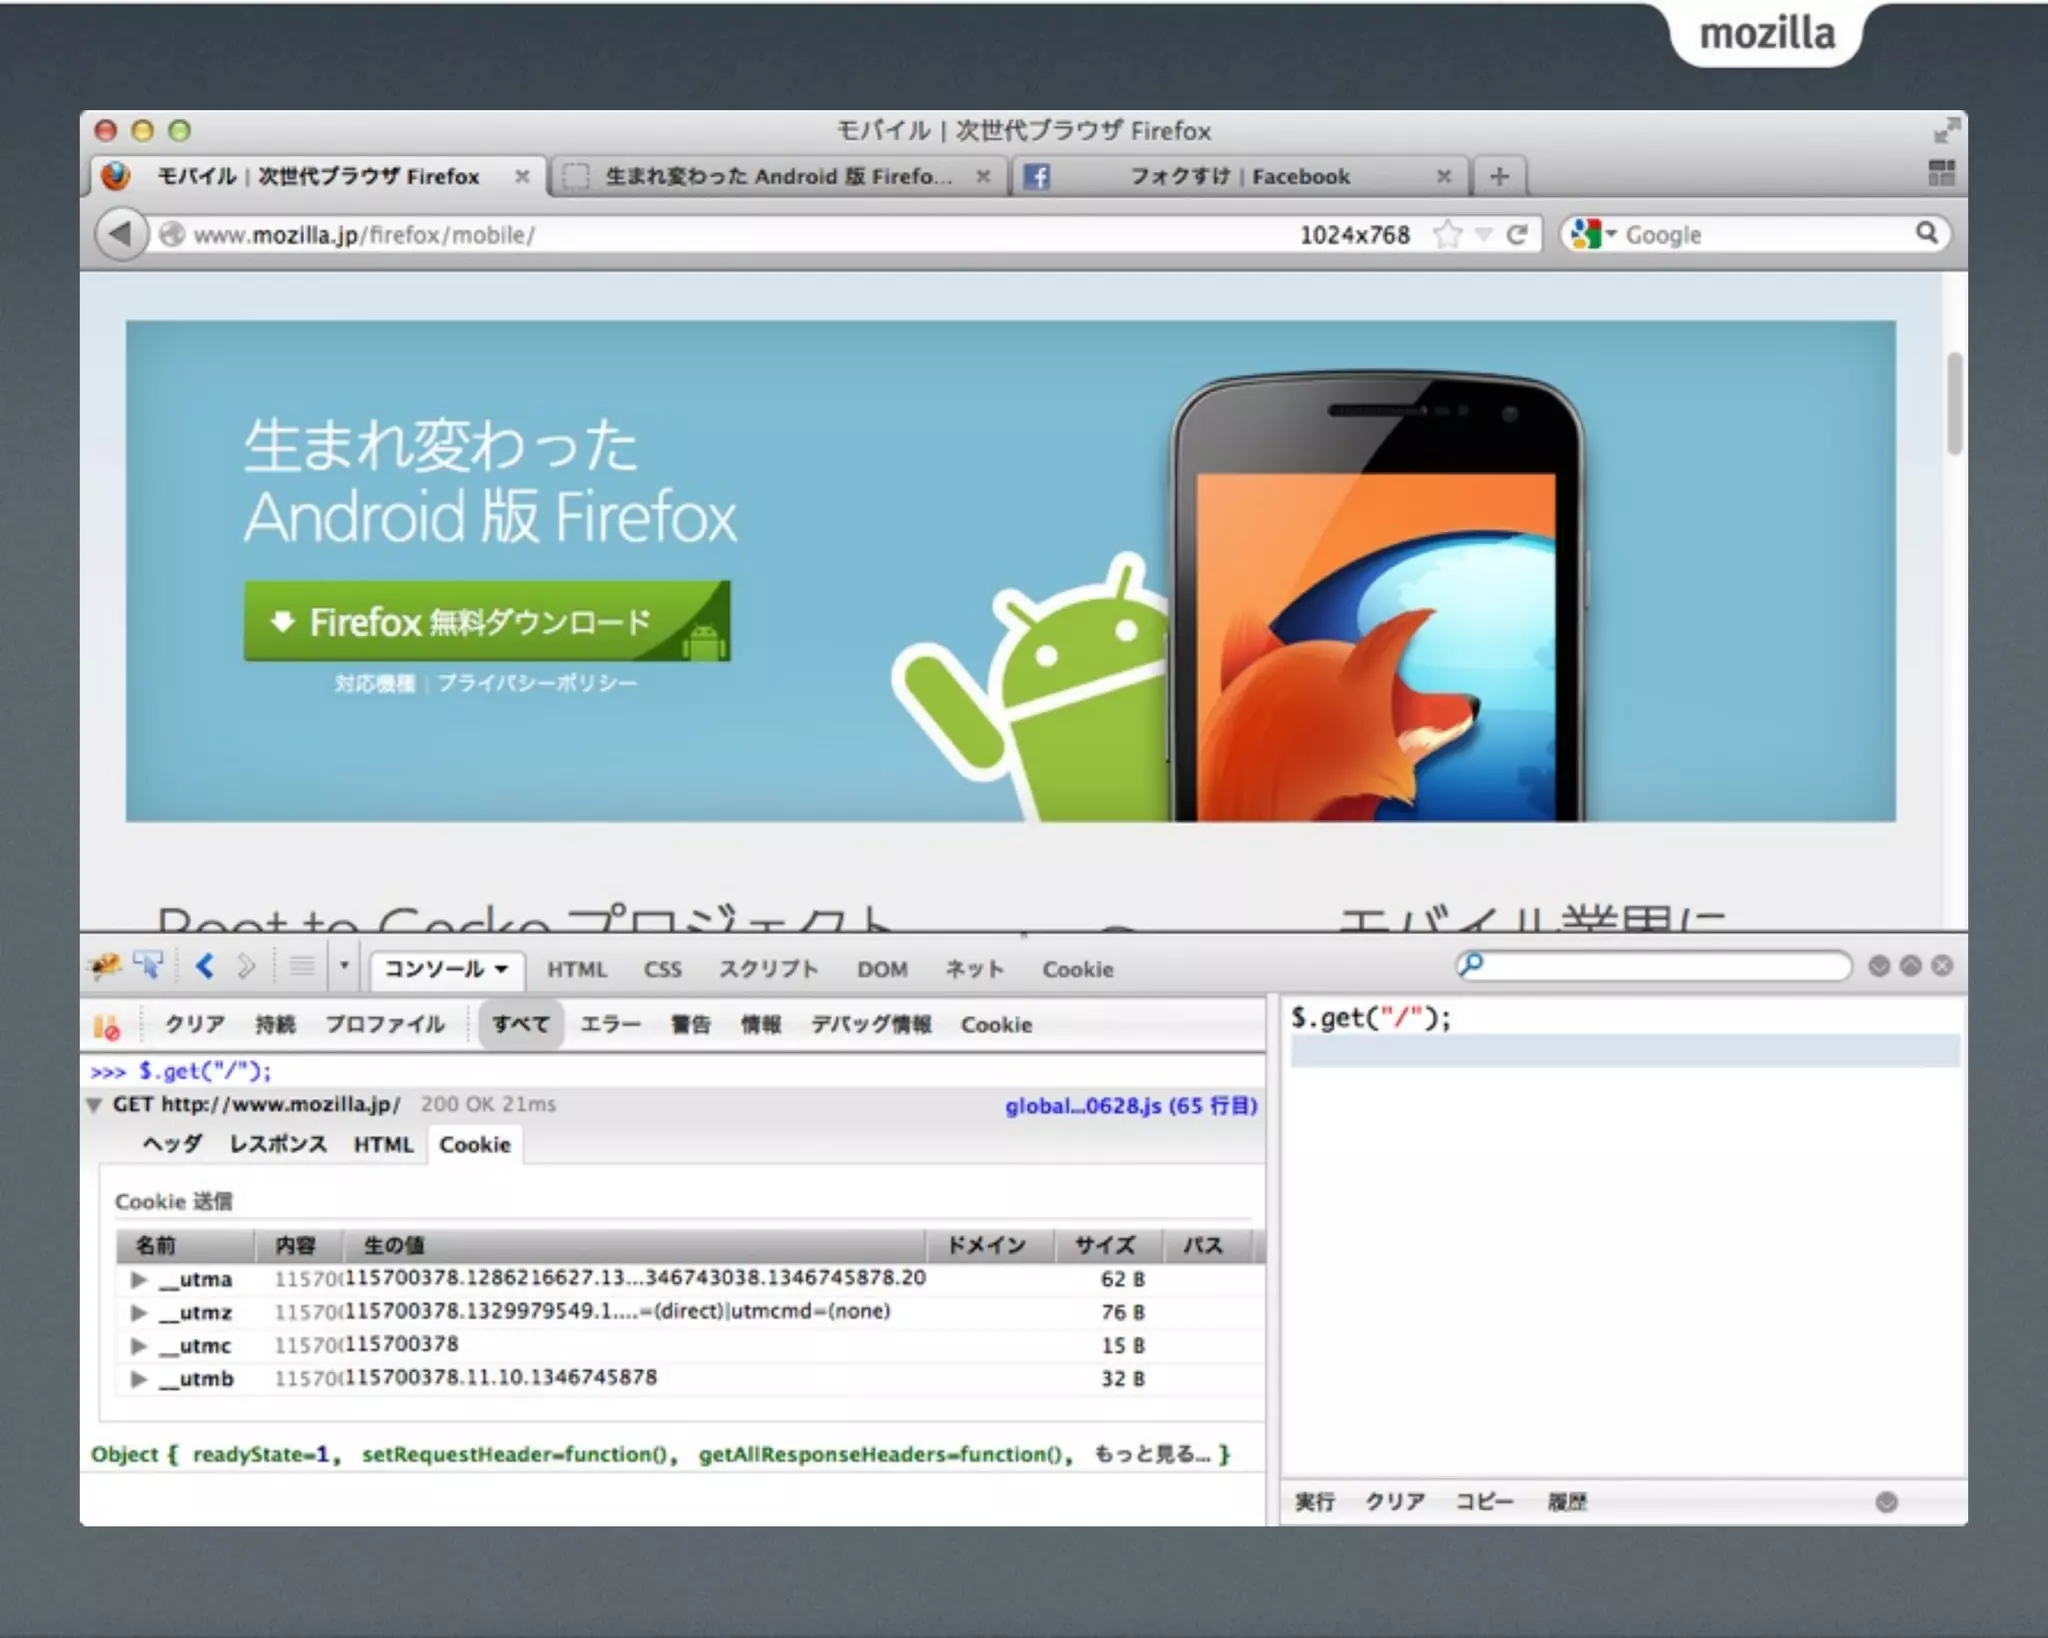Open the global...0628.js source link
2048x1638 pixels.
(1130, 1106)
